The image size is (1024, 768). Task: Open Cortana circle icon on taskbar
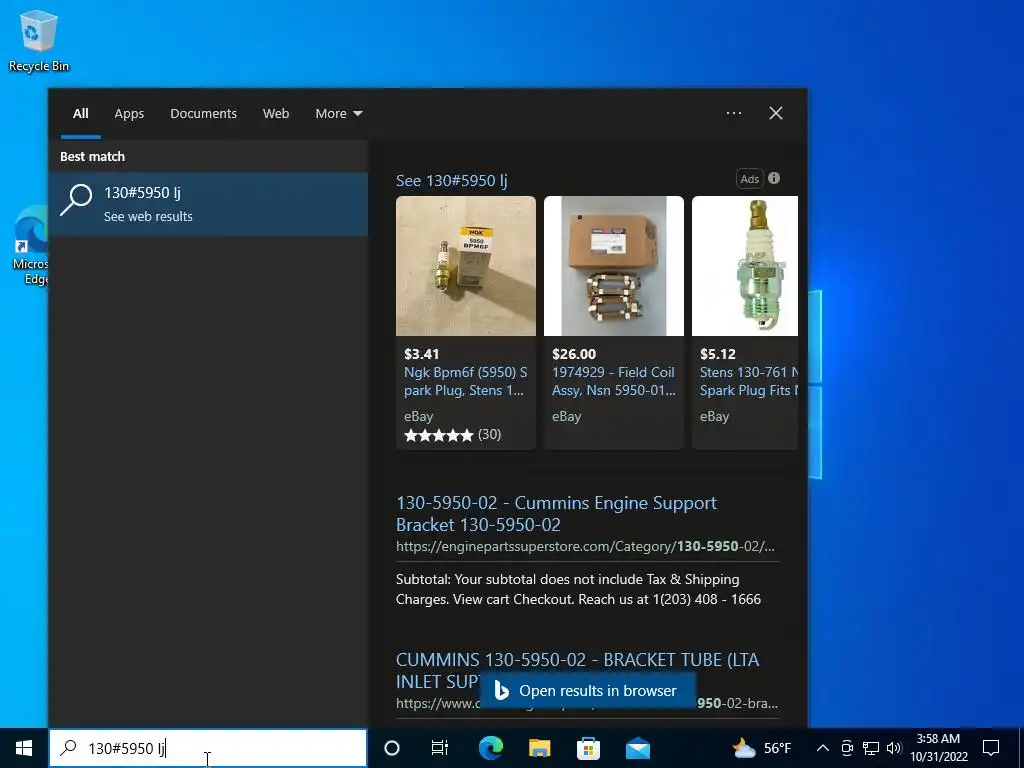392,748
